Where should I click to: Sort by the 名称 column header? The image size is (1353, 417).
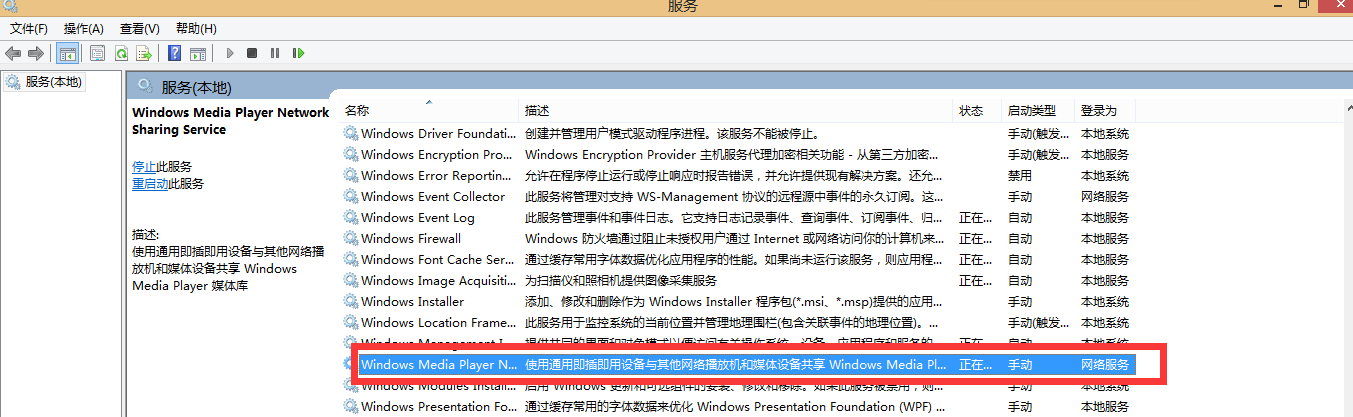(x=357, y=110)
